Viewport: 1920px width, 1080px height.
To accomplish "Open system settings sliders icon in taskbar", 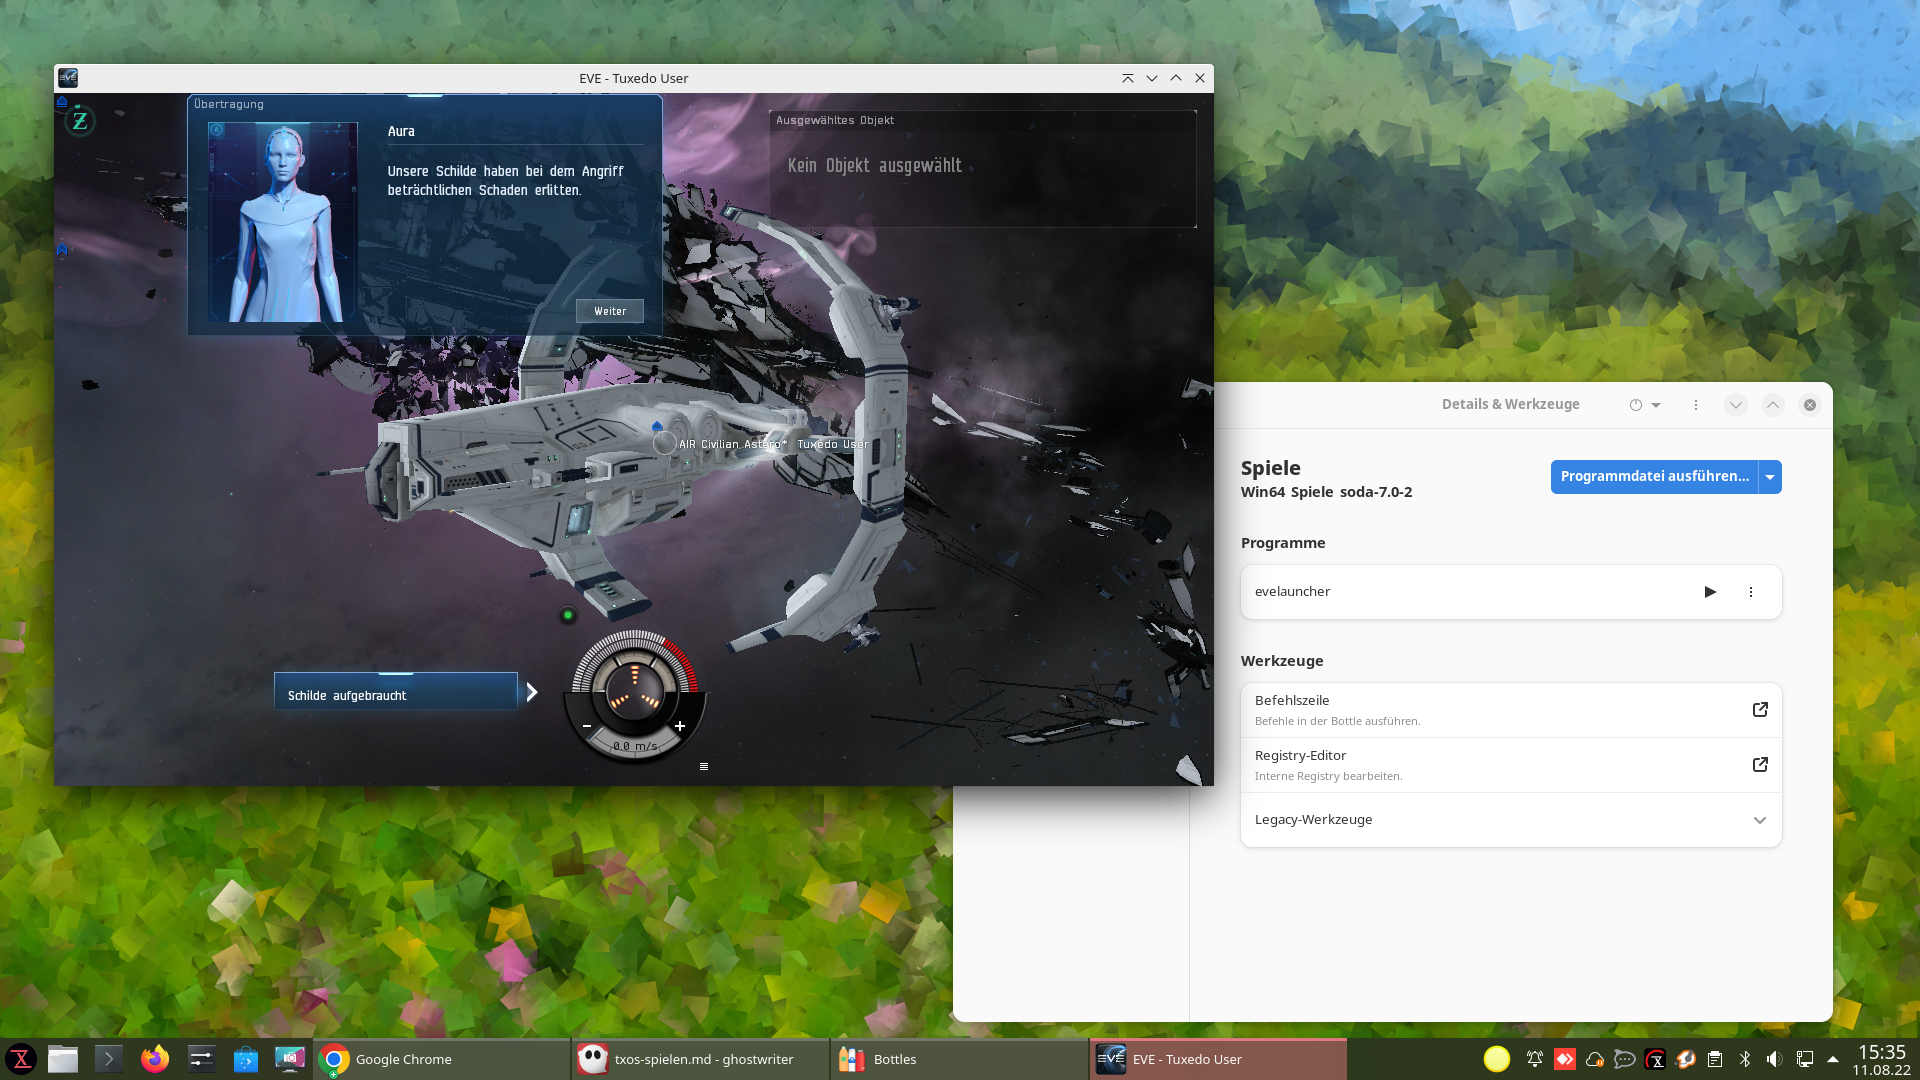I will point(201,1059).
